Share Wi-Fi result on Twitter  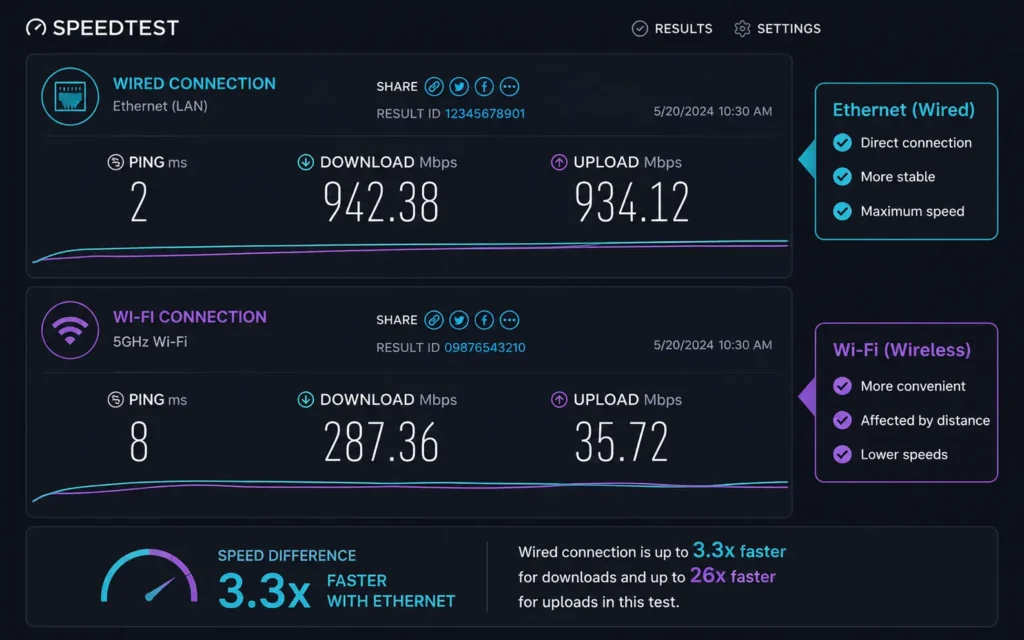(x=459, y=320)
